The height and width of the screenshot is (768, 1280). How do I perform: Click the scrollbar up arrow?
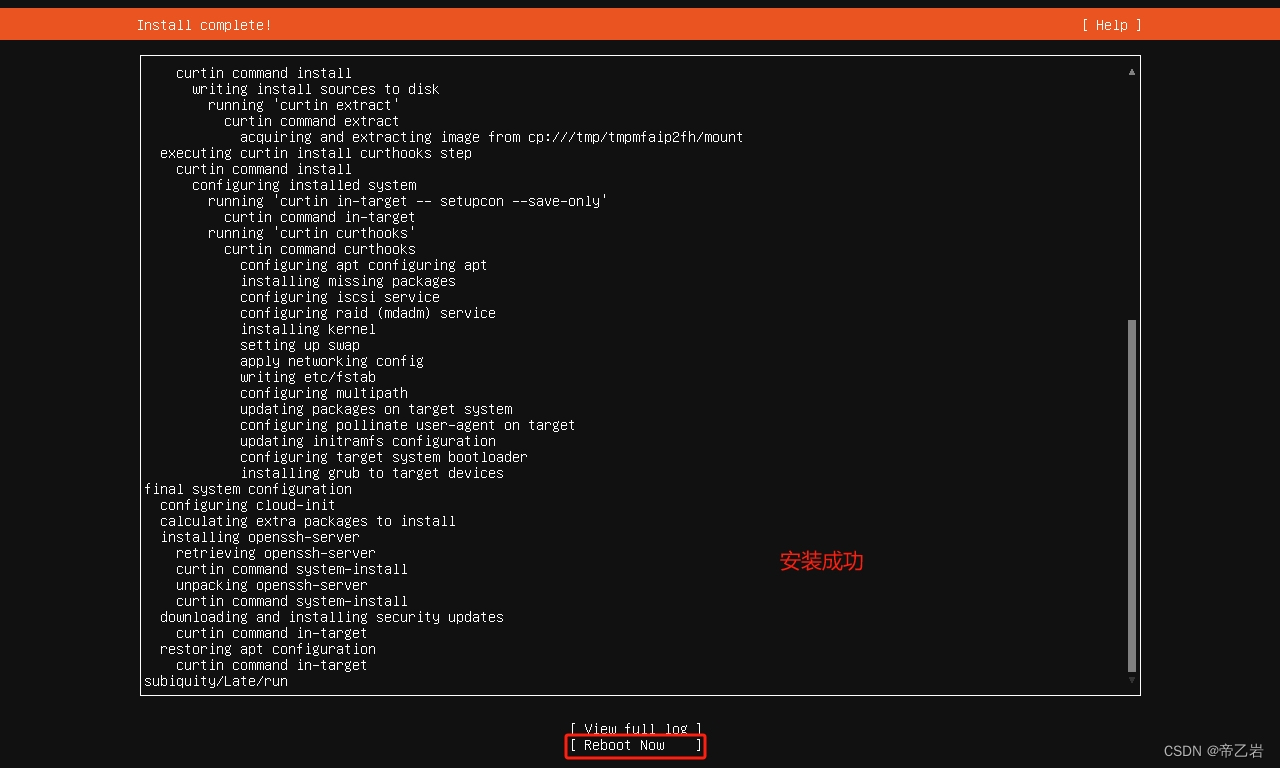coord(1132,72)
